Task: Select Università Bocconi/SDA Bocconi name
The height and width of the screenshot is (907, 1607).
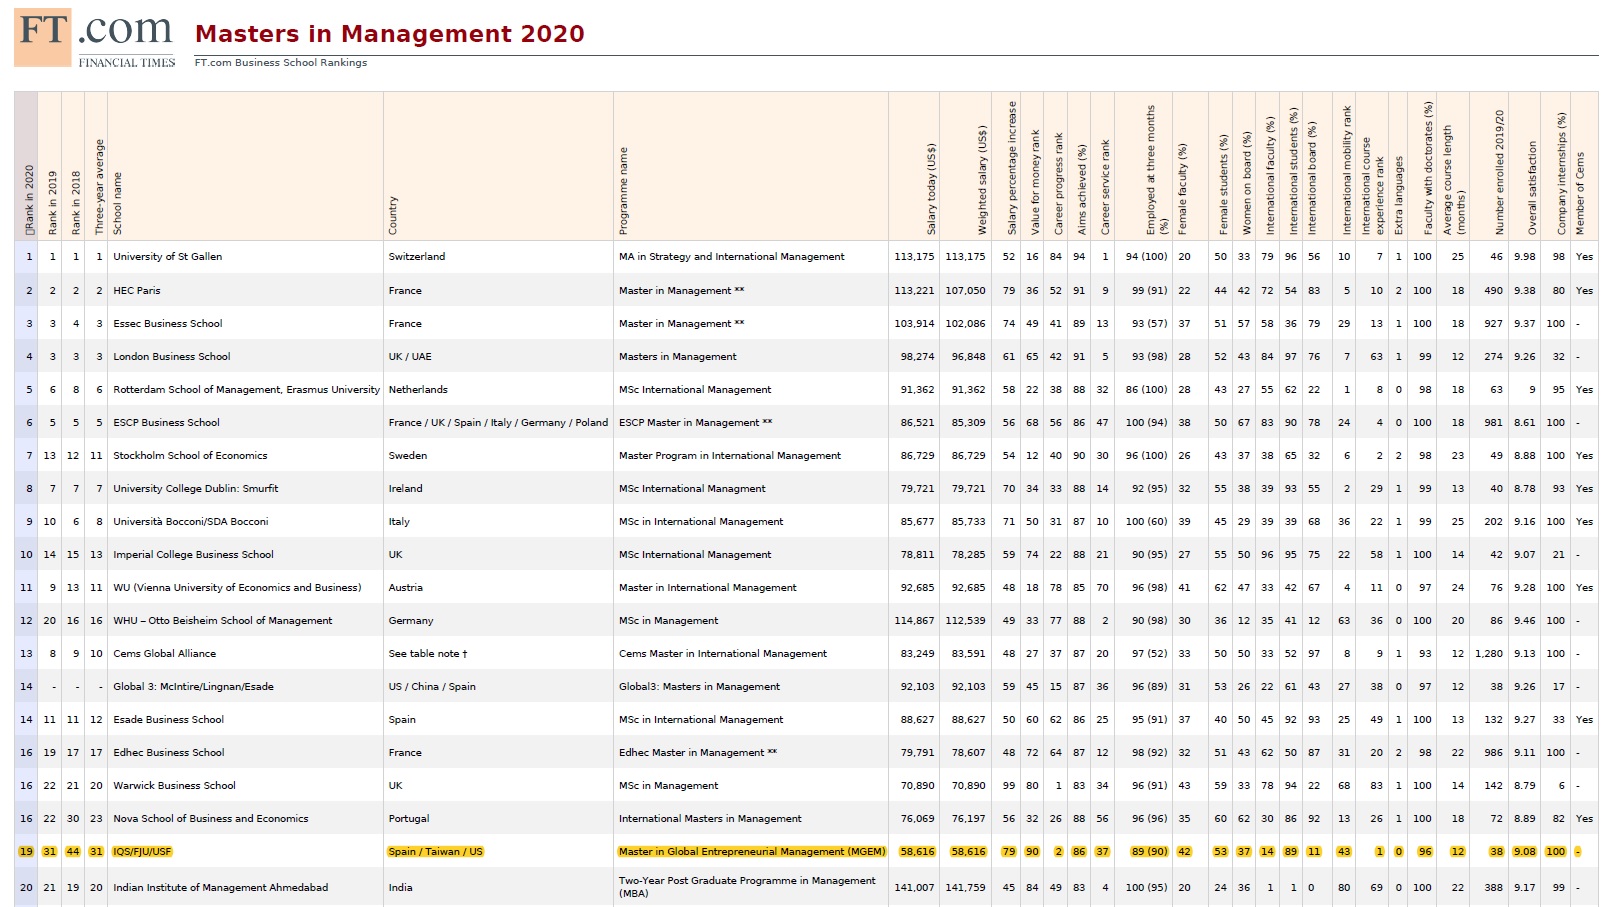Action: (191, 522)
